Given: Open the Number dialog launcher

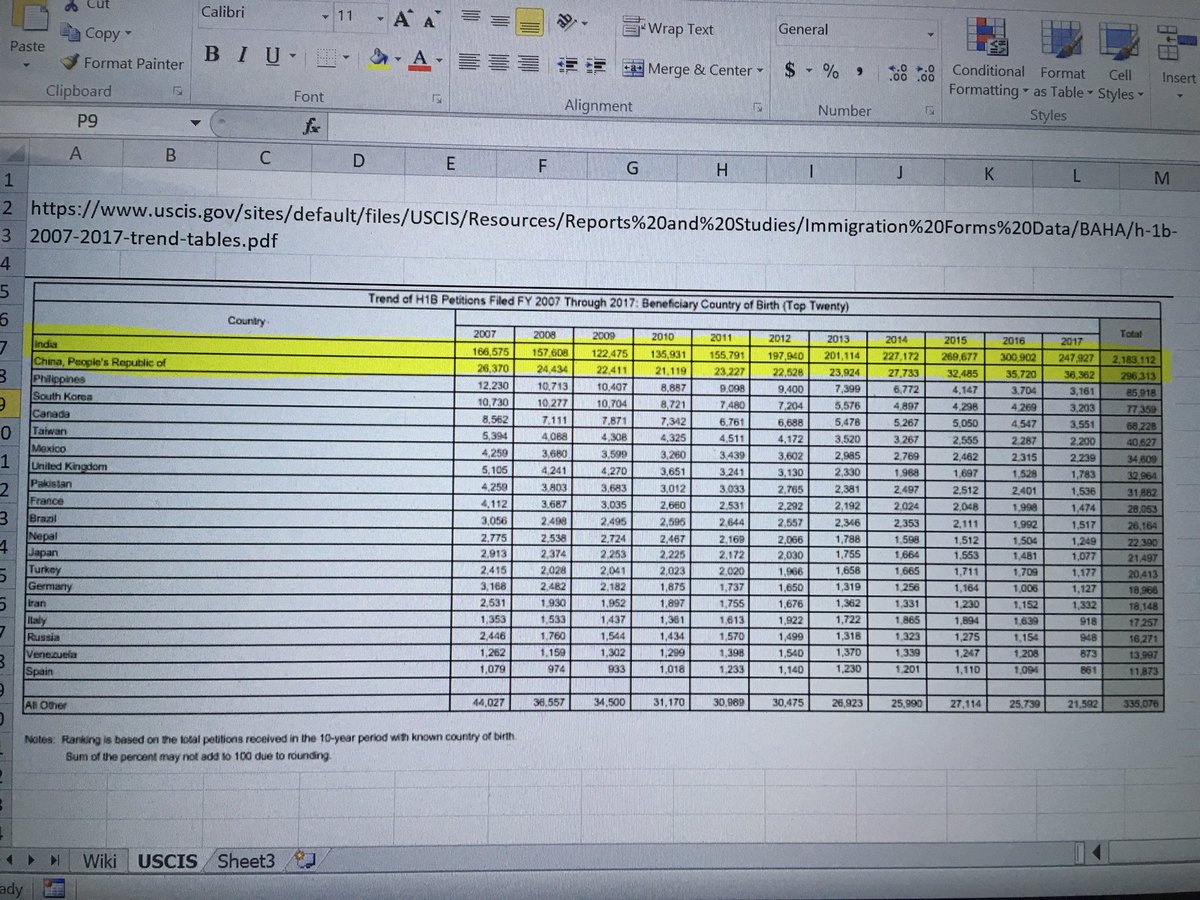Looking at the screenshot, I should (x=932, y=110).
